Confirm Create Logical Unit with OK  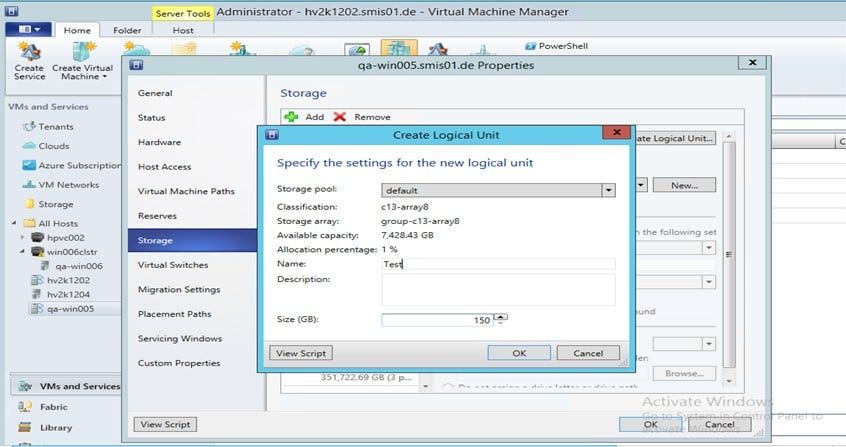pyautogui.click(x=519, y=353)
